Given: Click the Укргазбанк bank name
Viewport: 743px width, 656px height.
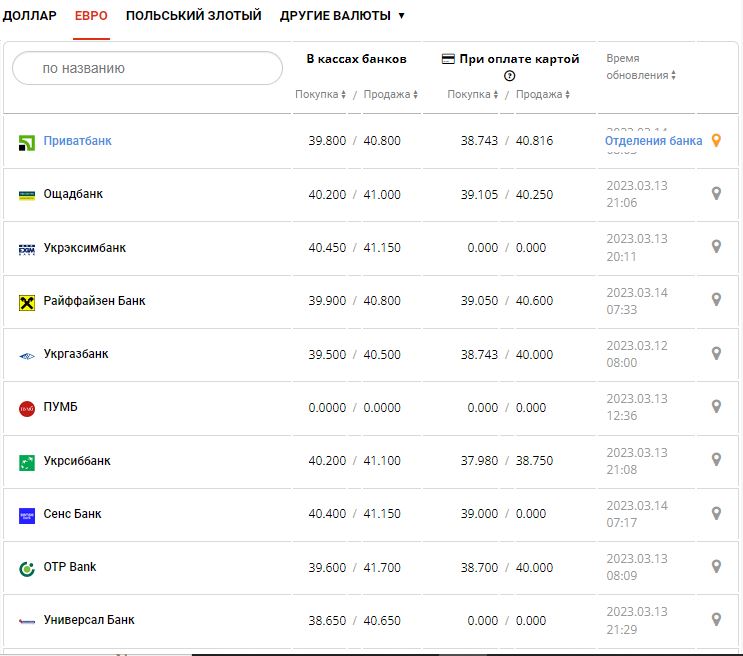Looking at the screenshot, I should tap(76, 354).
